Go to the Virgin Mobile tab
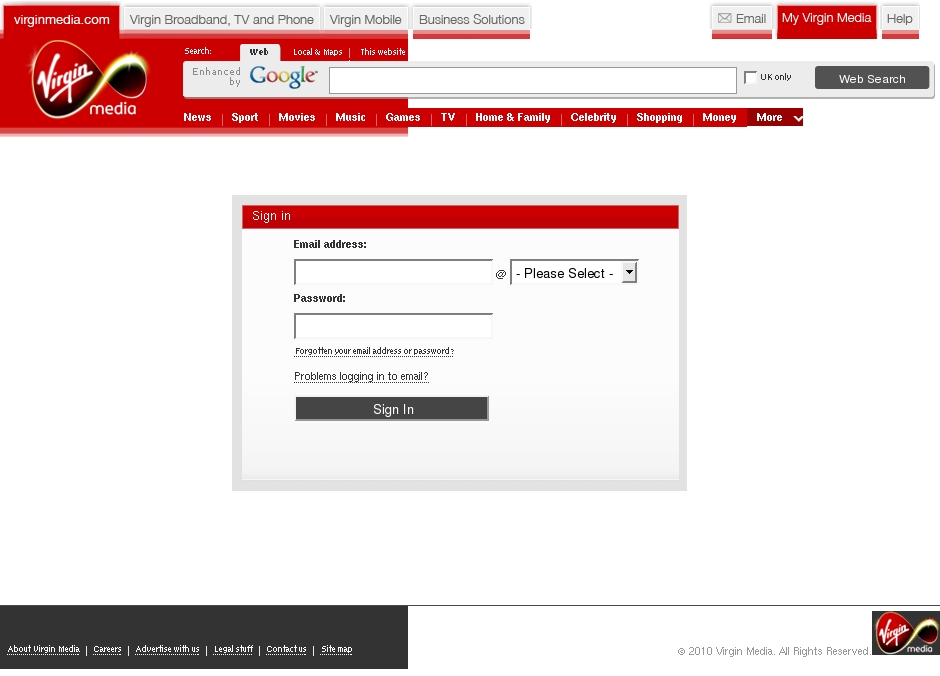This screenshot has height=676, width=940. pos(366,20)
